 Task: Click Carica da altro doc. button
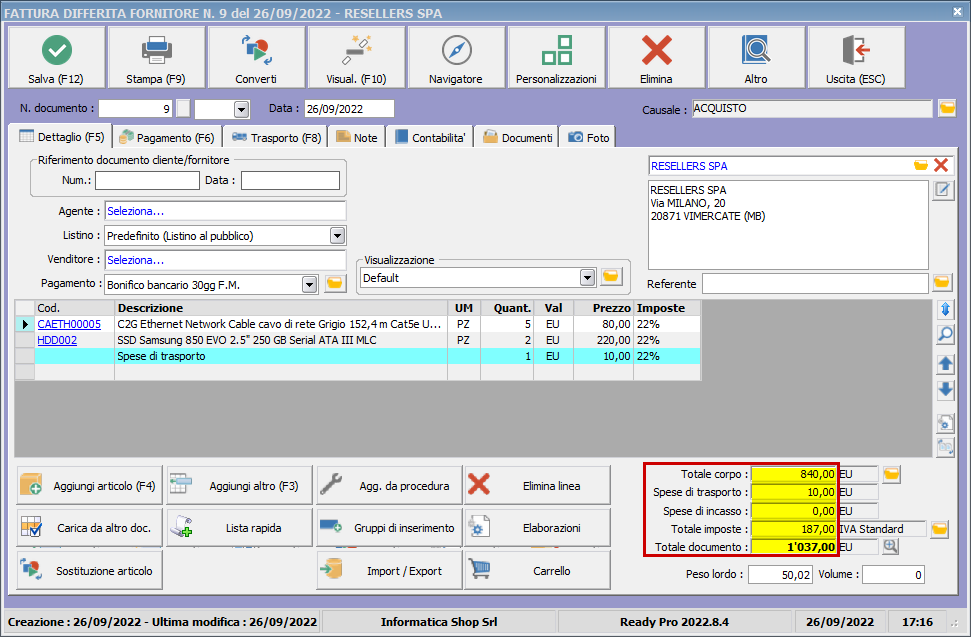(x=90, y=527)
